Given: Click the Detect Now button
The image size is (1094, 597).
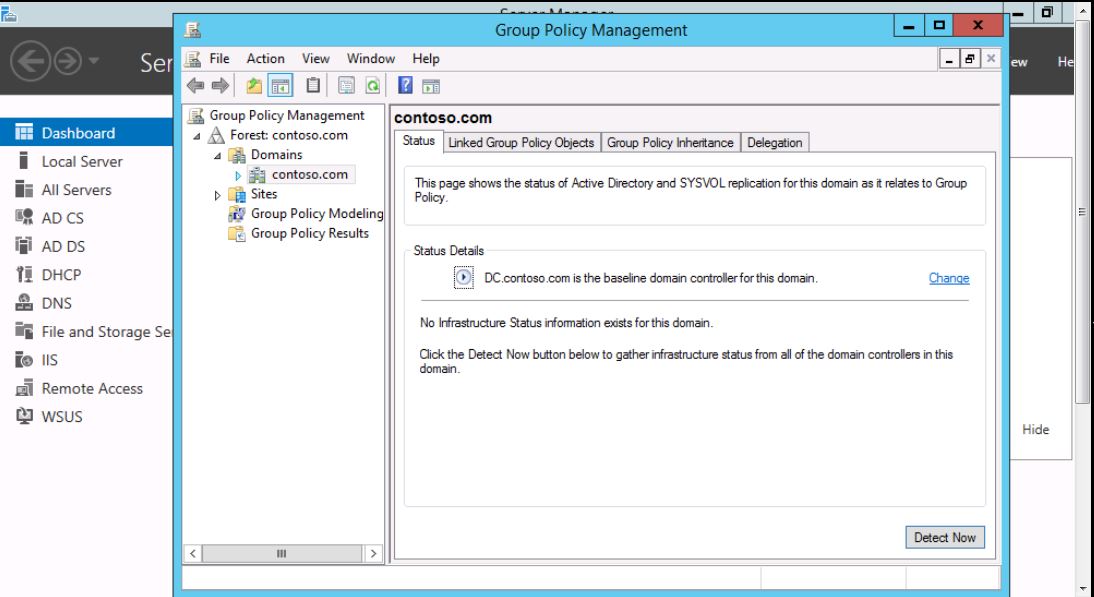Looking at the screenshot, I should point(944,538).
